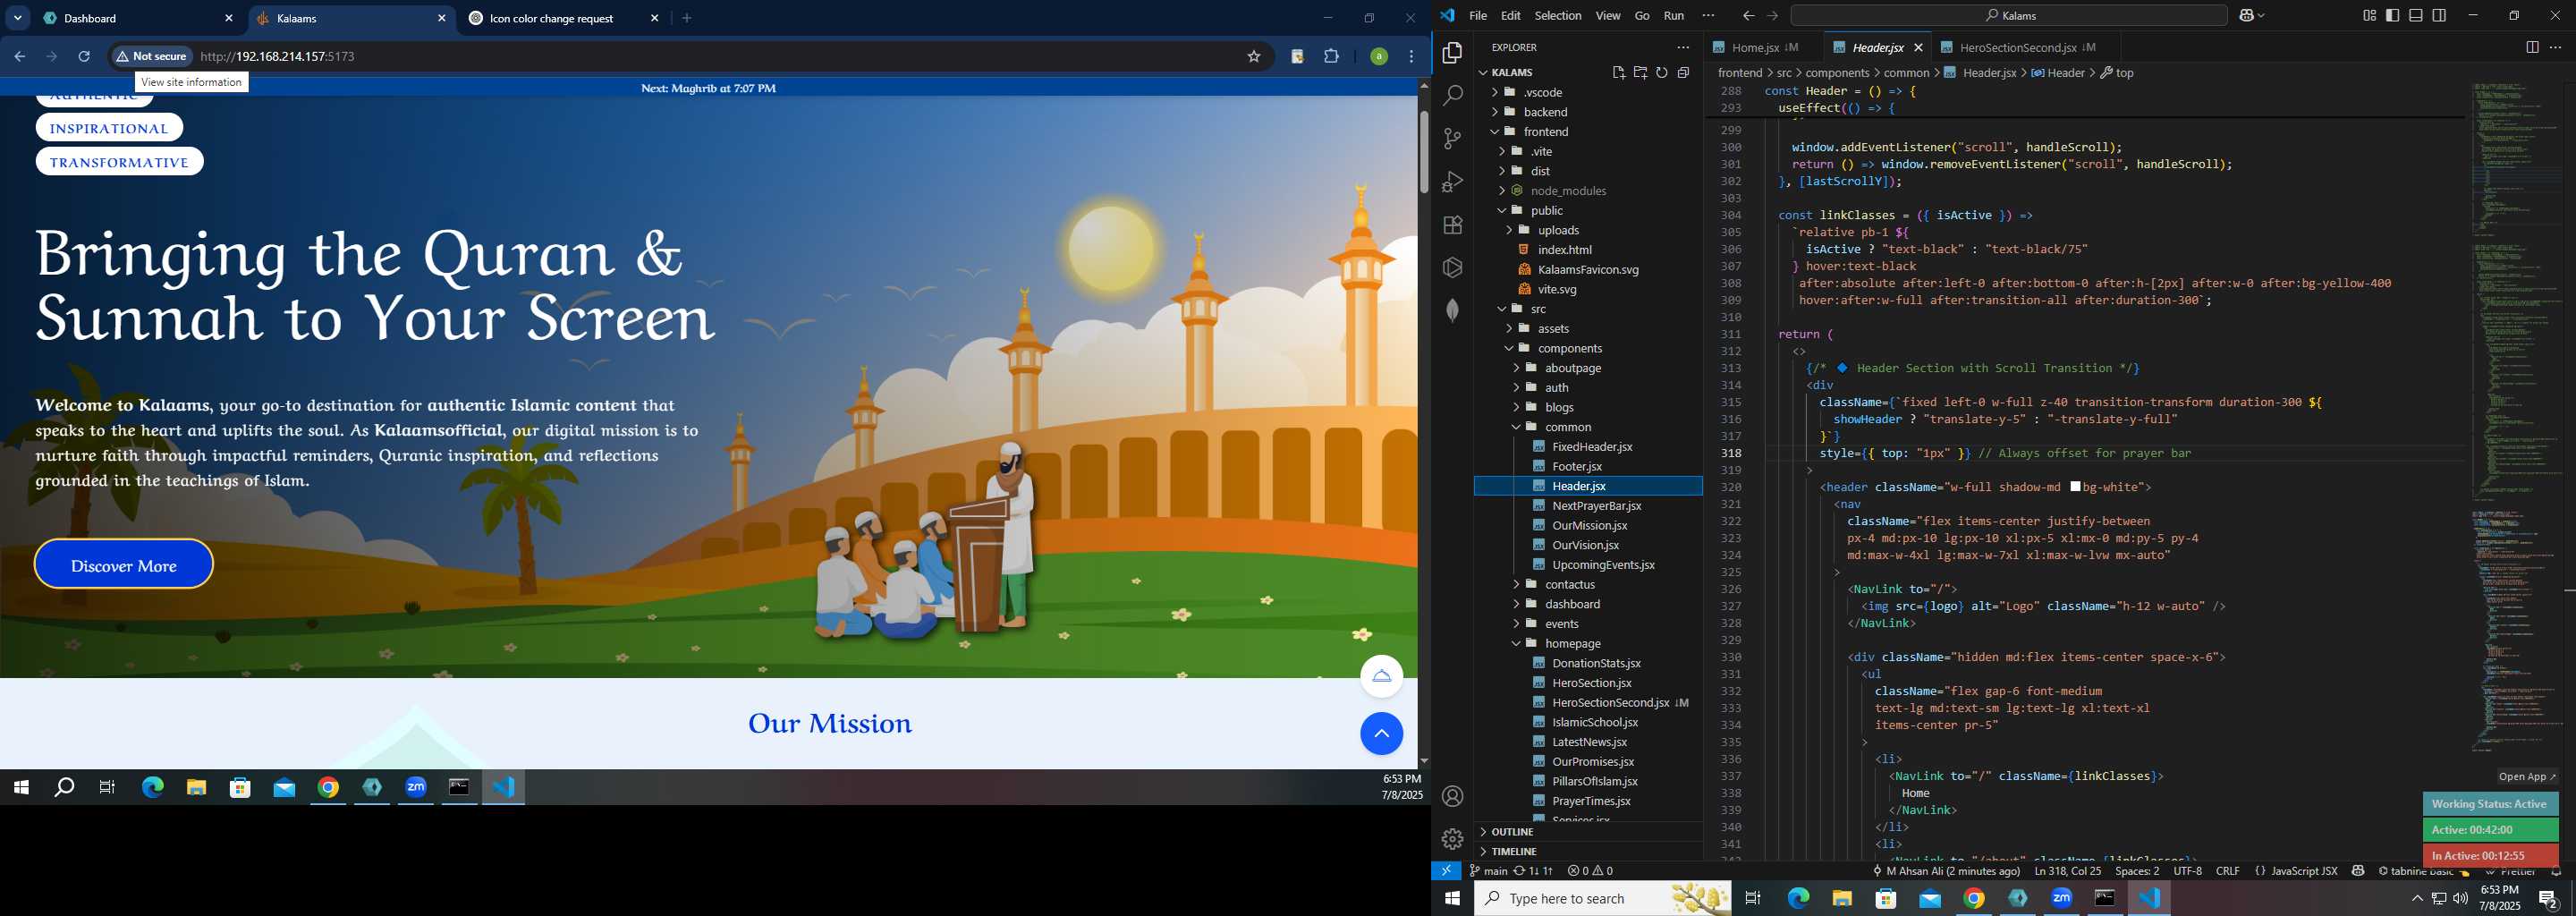
Task: Collapse all folders in Explorer
Action: (x=1684, y=72)
